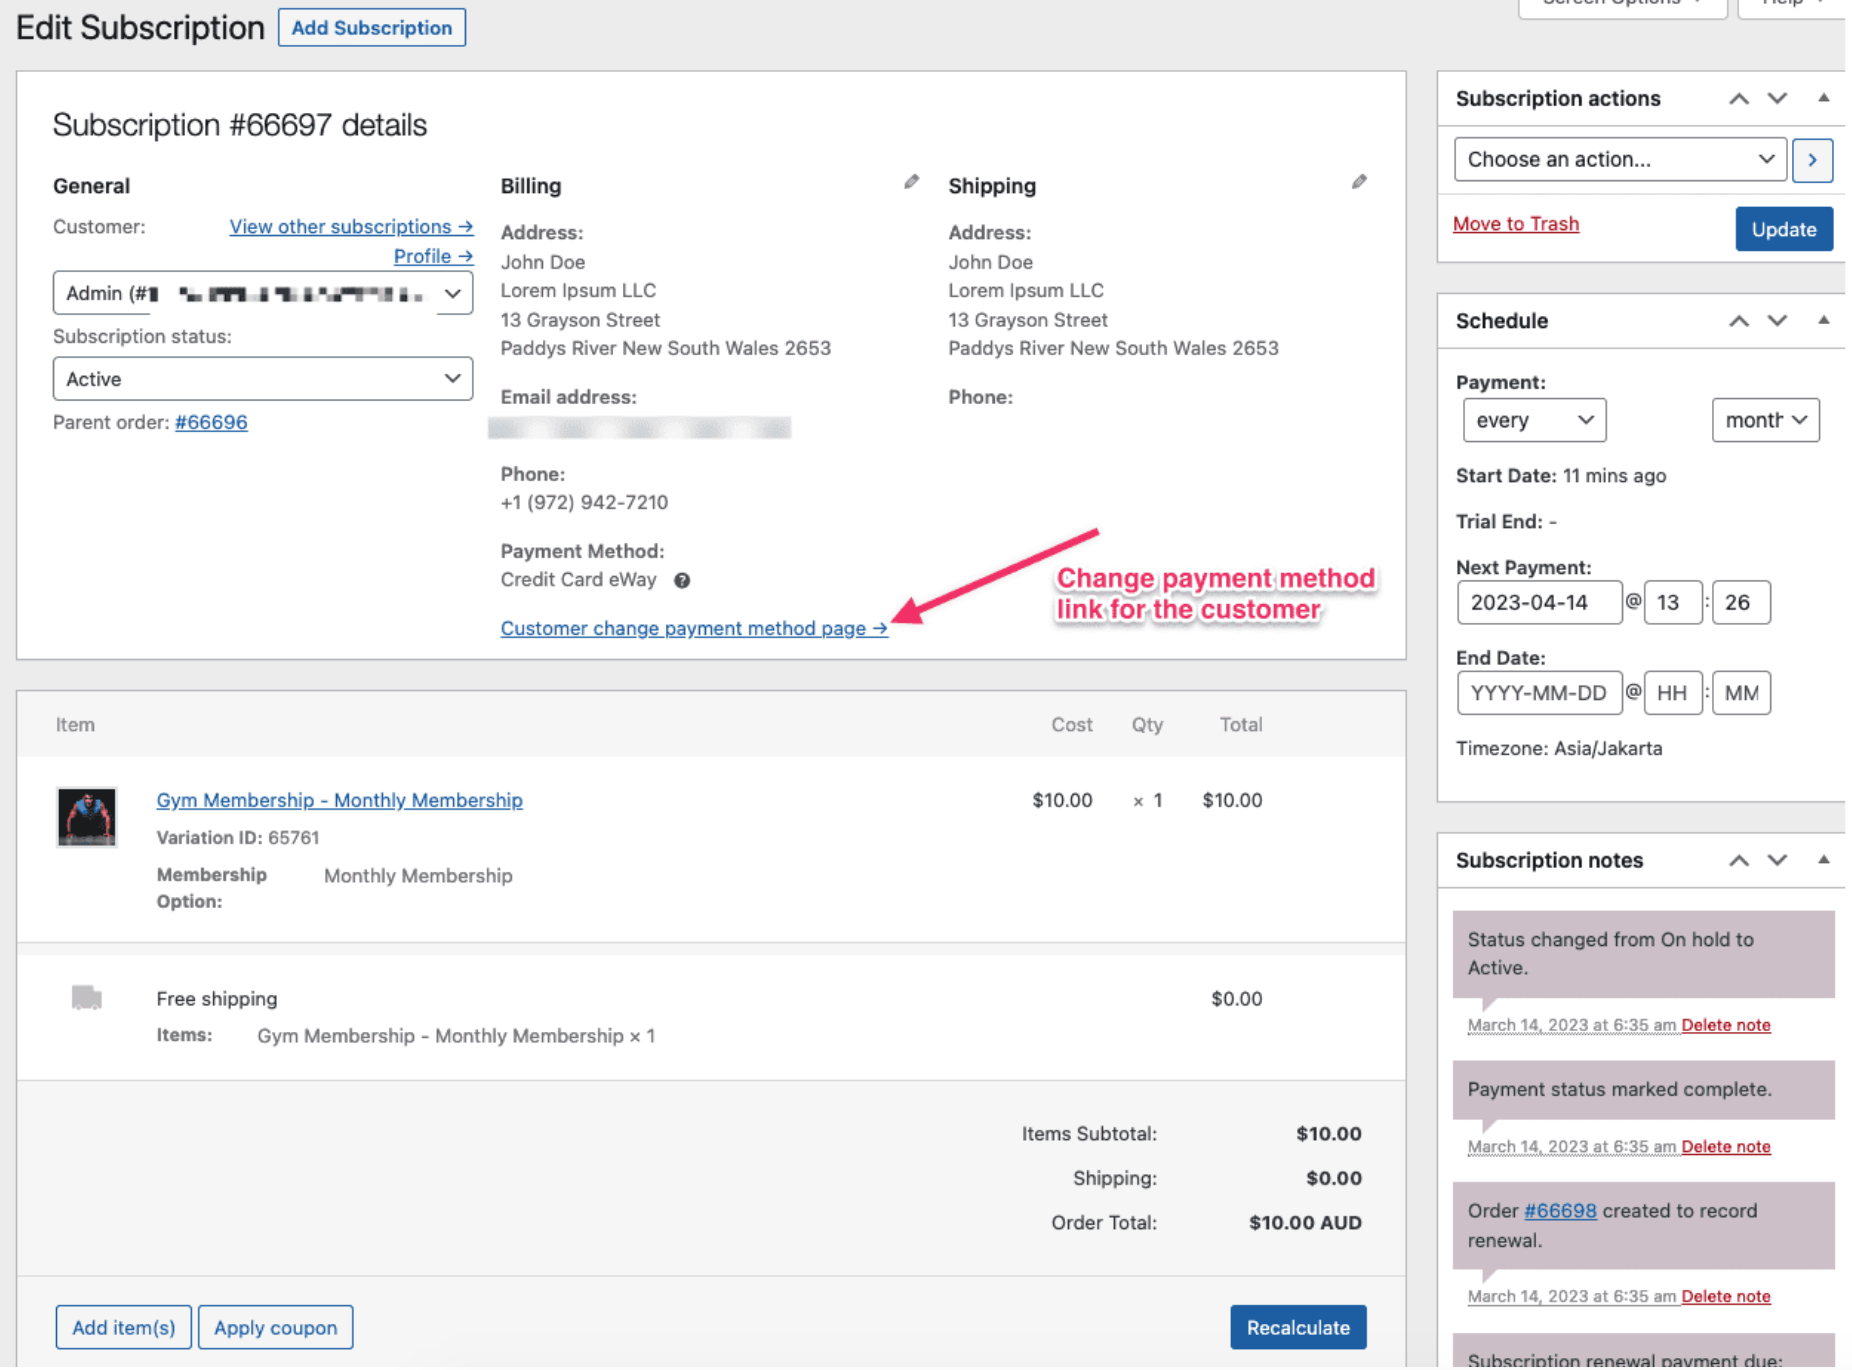Move the Schedule panel down
The image size is (1852, 1370).
1777,321
